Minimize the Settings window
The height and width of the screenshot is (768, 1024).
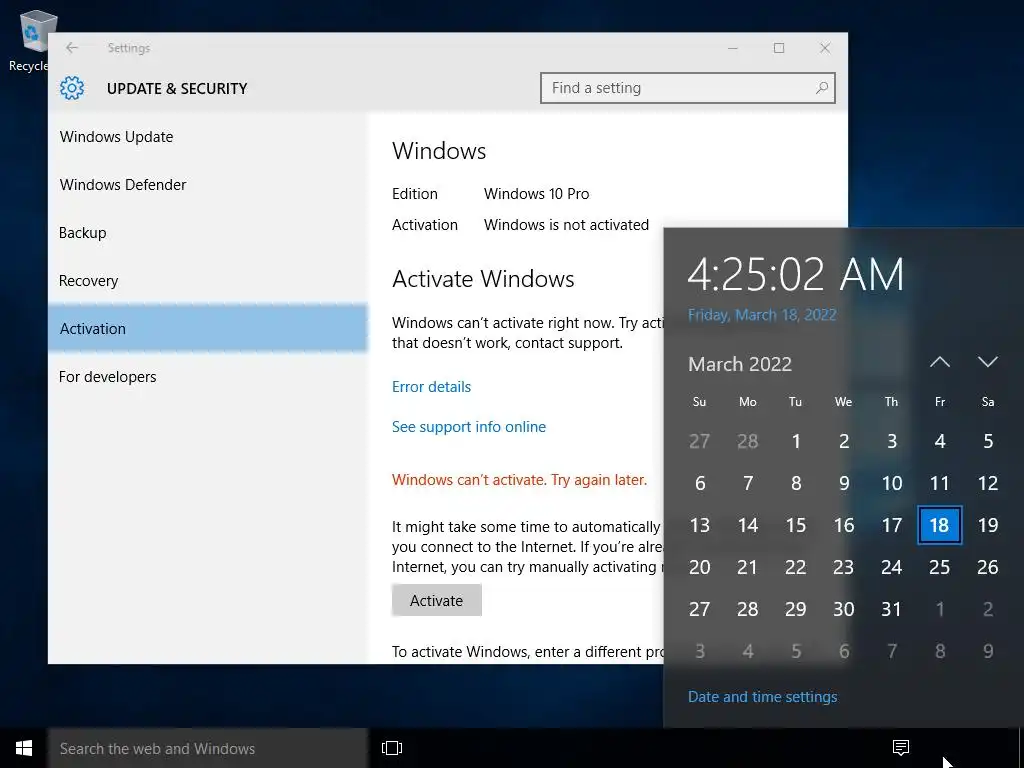733,48
